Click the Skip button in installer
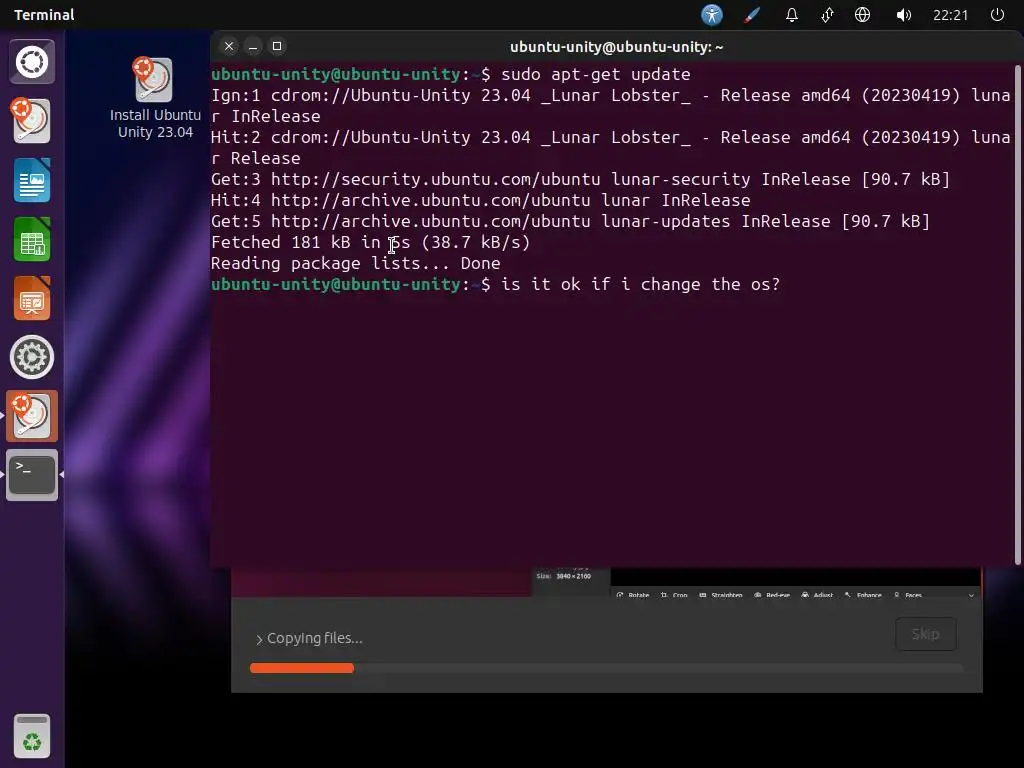Viewport: 1024px width, 768px height. 925,634
